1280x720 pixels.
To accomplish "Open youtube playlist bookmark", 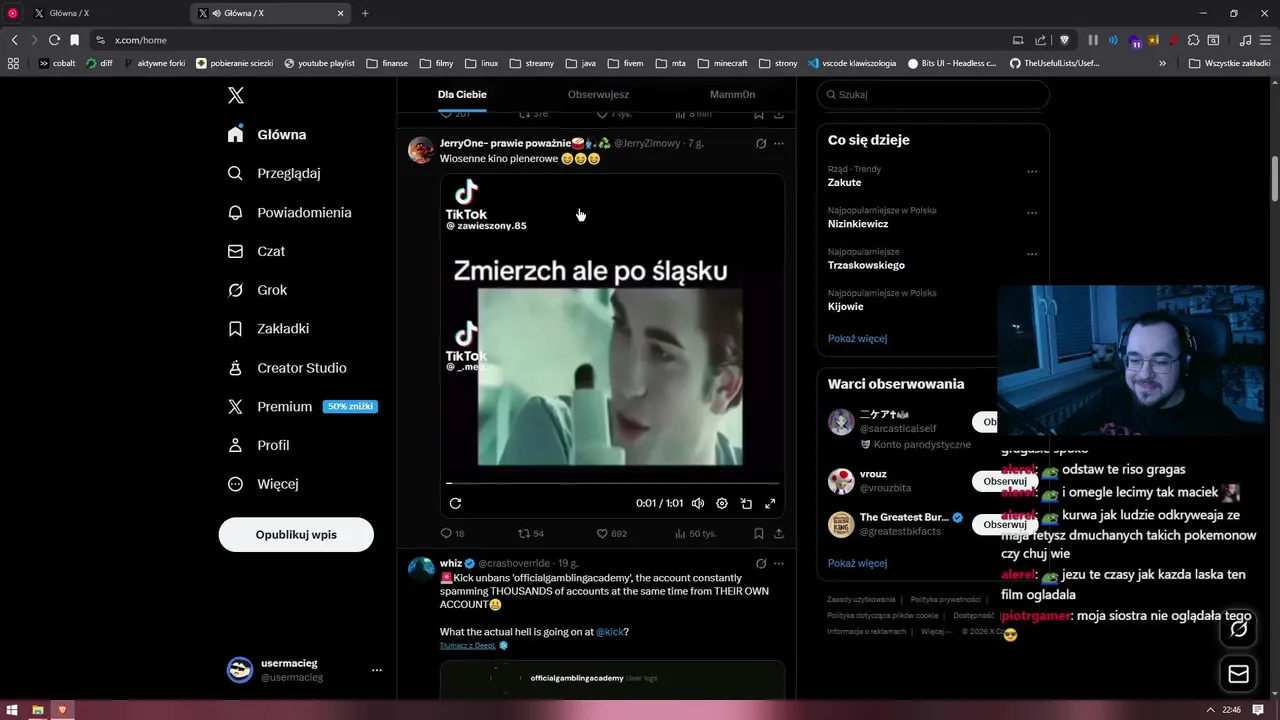I will [319, 63].
